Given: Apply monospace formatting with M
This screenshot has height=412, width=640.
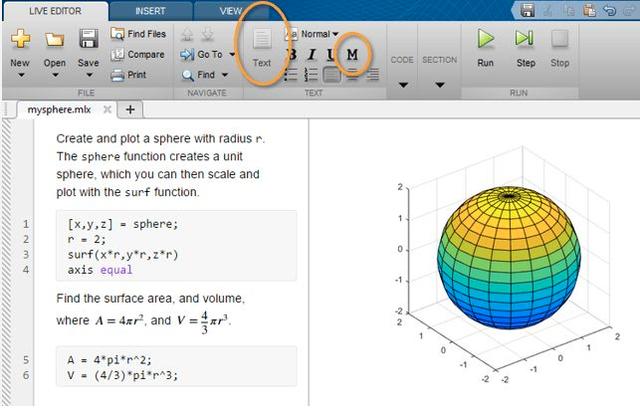Looking at the screenshot, I should (352, 54).
